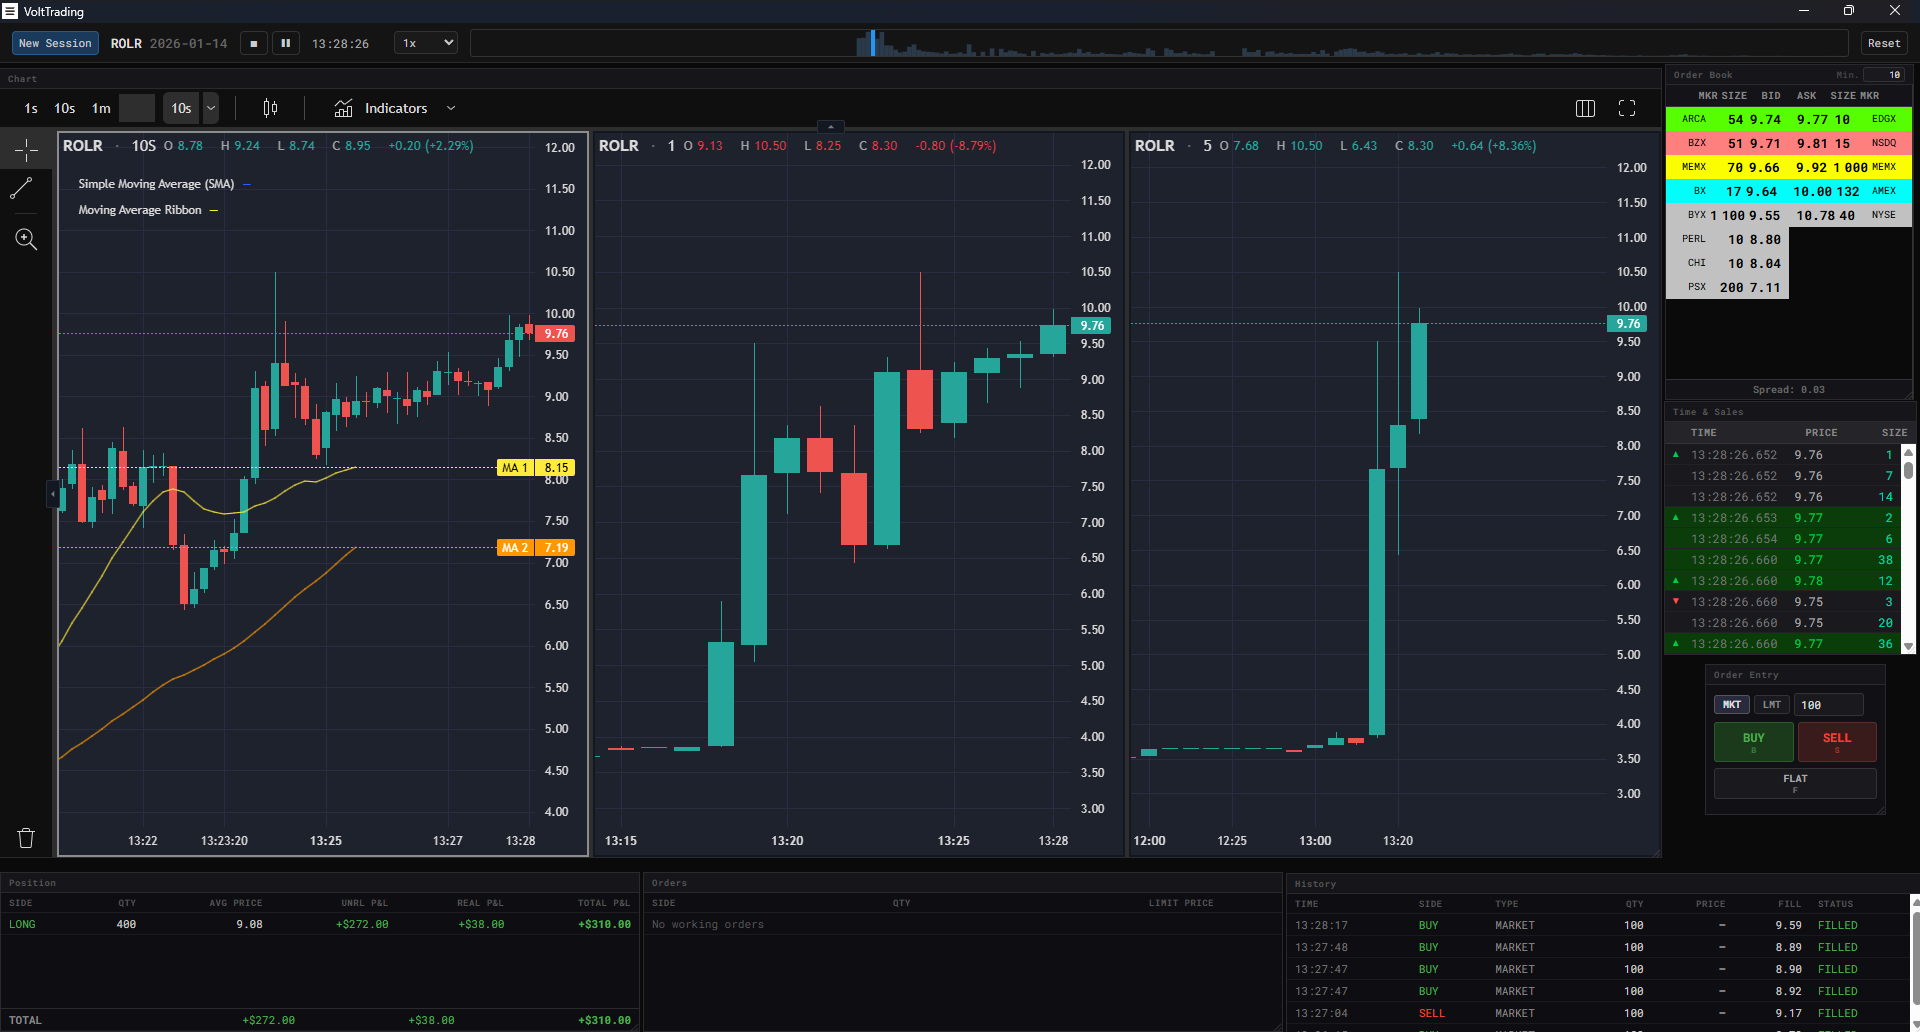Image resolution: width=1920 pixels, height=1032 pixels.
Task: Expand the 10s timeframe dropdown chevron
Action: pos(211,108)
